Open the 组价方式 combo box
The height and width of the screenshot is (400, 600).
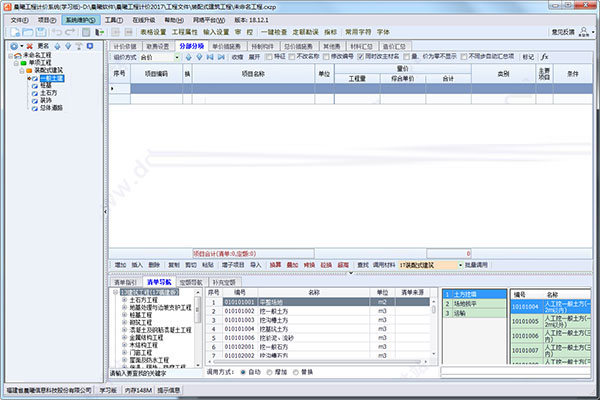(160, 57)
